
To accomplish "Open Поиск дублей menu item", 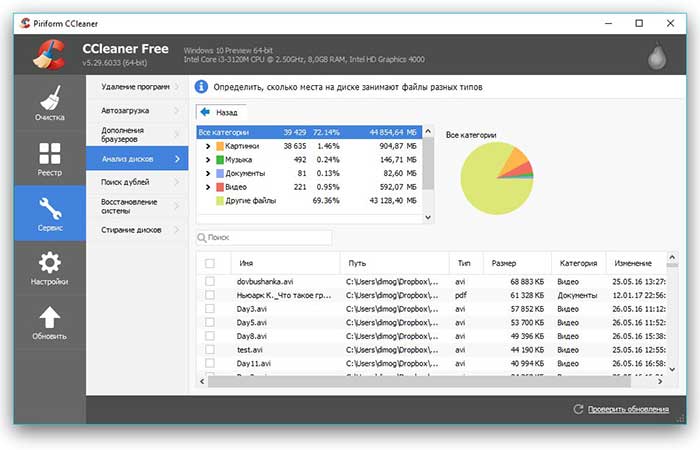I will tap(138, 182).
